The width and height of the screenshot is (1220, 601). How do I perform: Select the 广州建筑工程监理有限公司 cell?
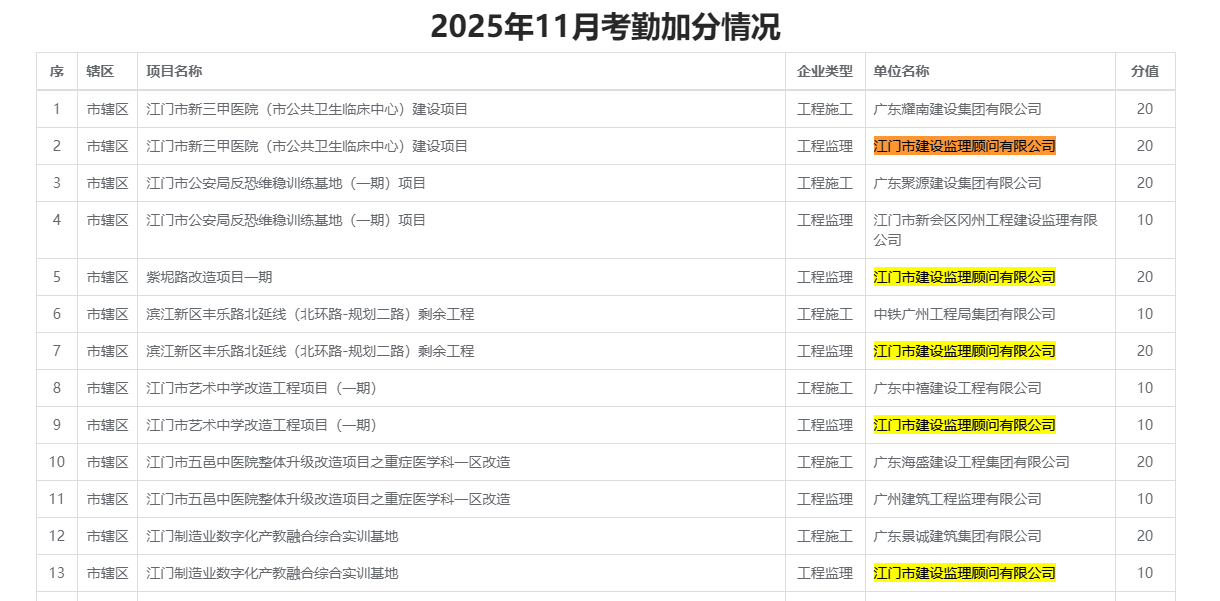pos(957,499)
